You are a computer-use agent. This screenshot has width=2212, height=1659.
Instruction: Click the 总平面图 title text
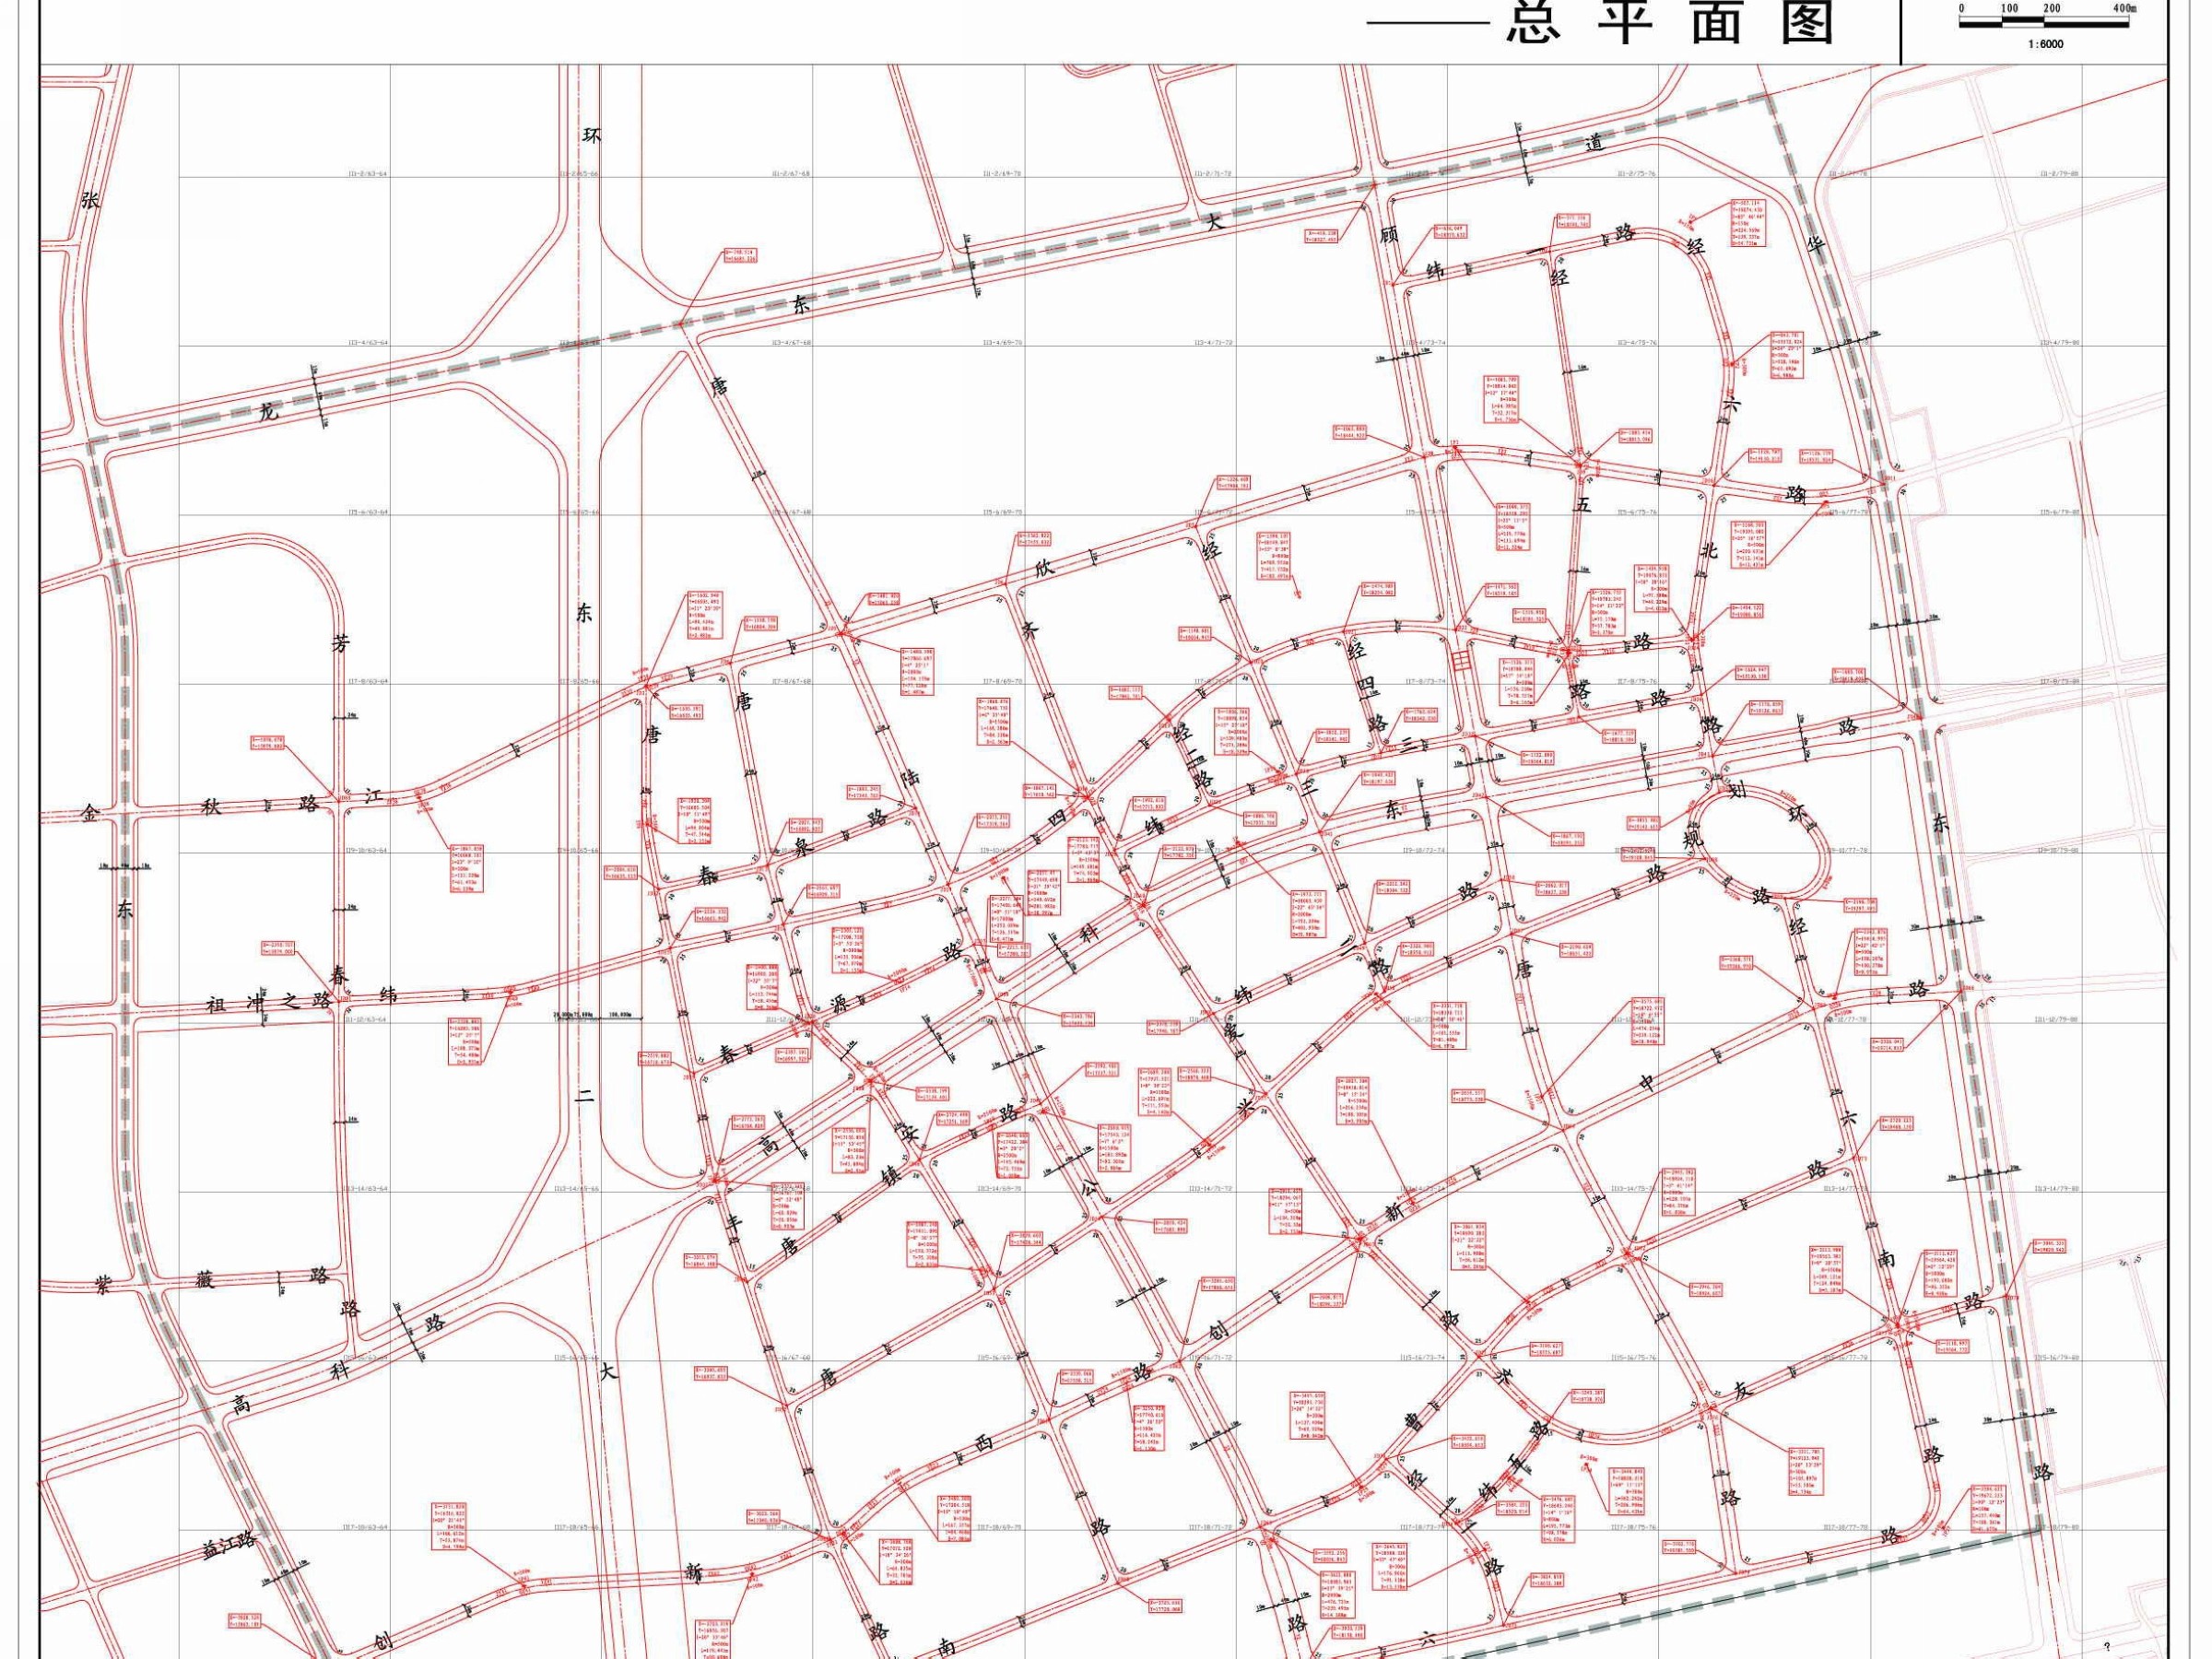[x=1671, y=22]
